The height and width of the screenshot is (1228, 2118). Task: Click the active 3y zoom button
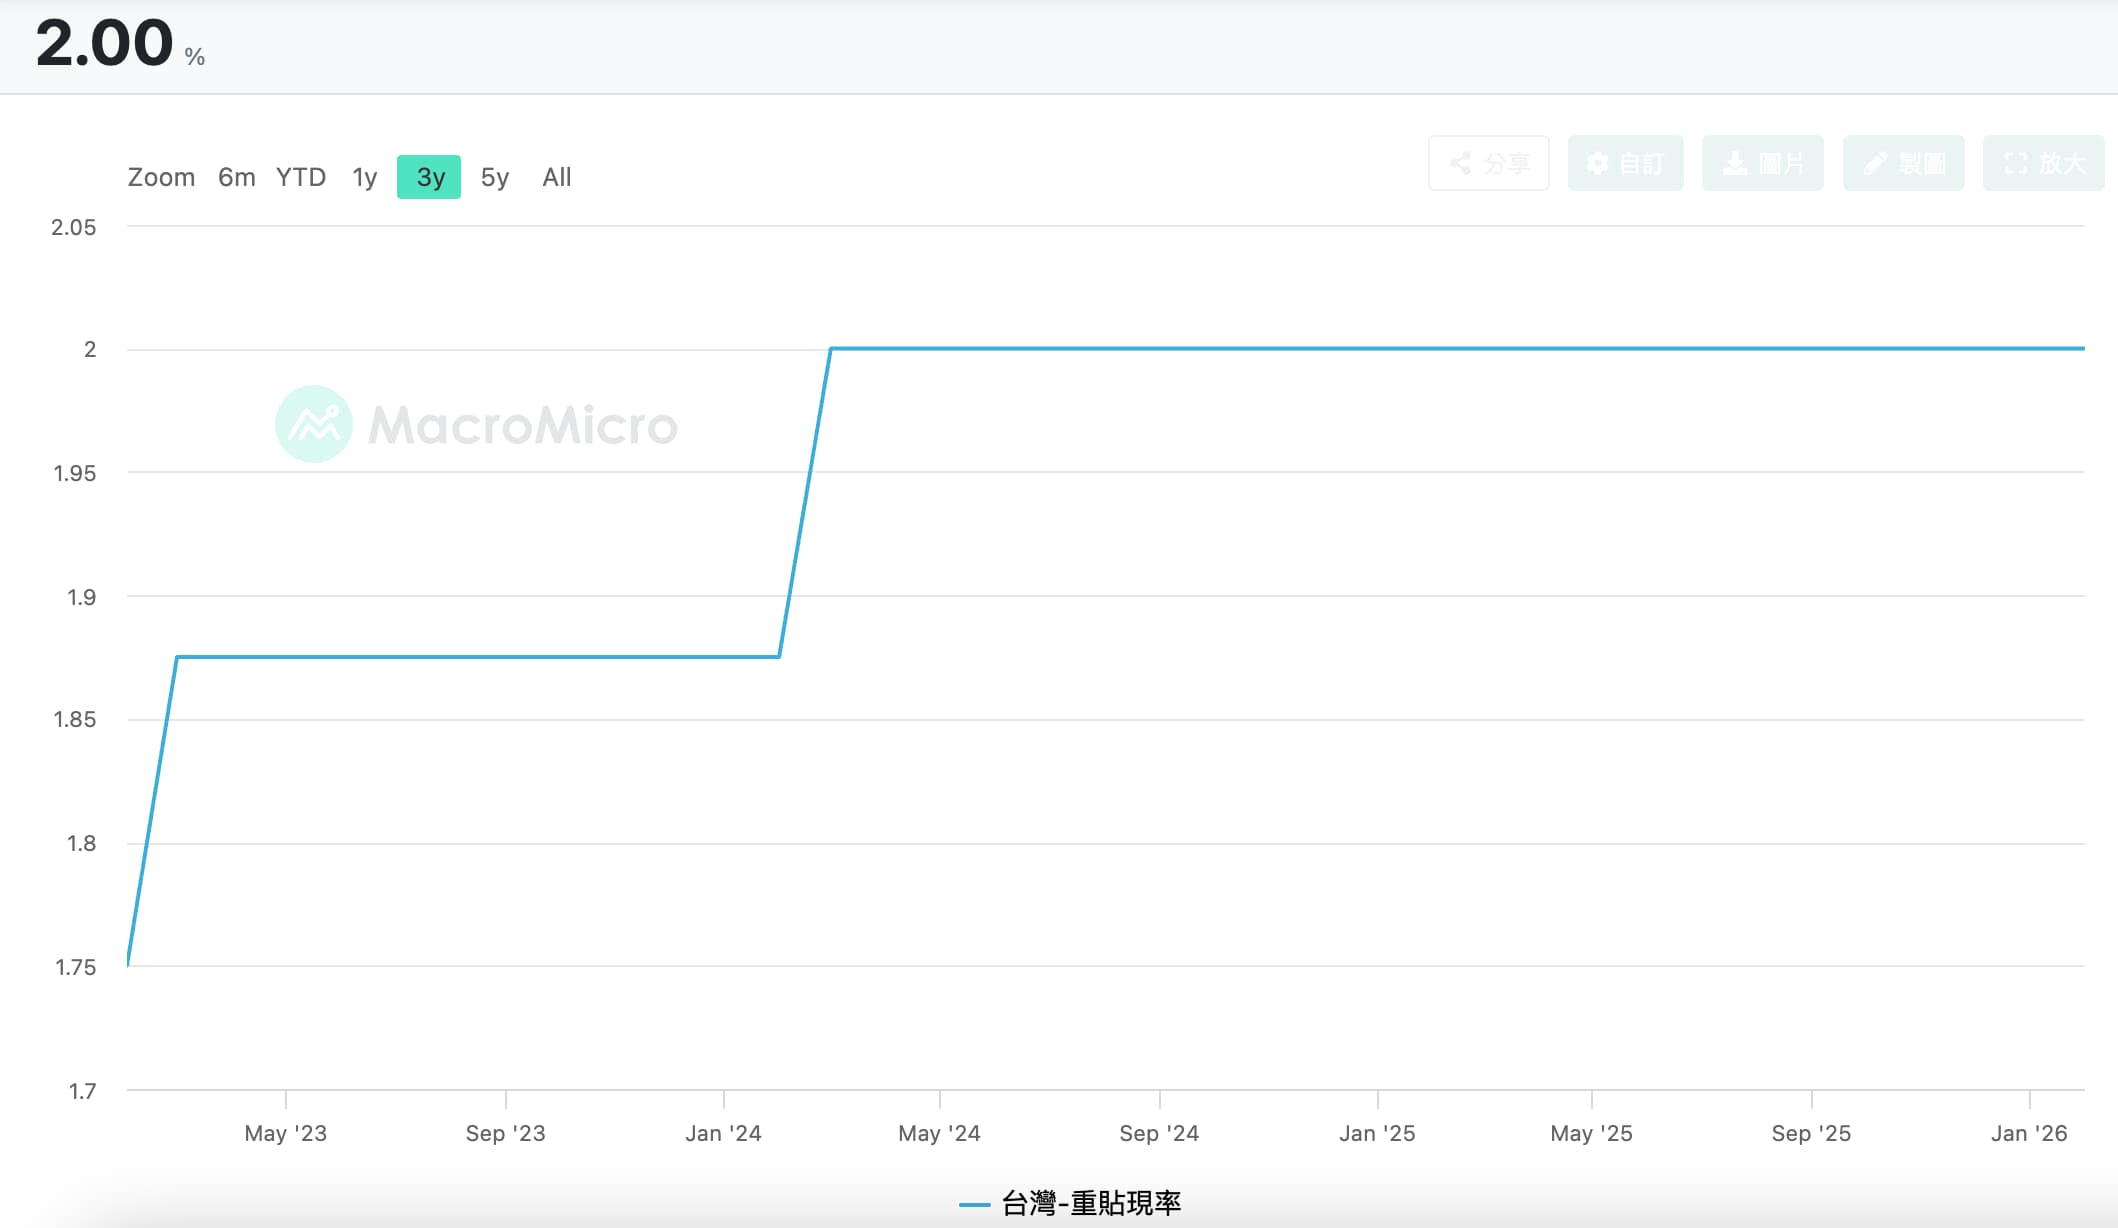point(429,177)
